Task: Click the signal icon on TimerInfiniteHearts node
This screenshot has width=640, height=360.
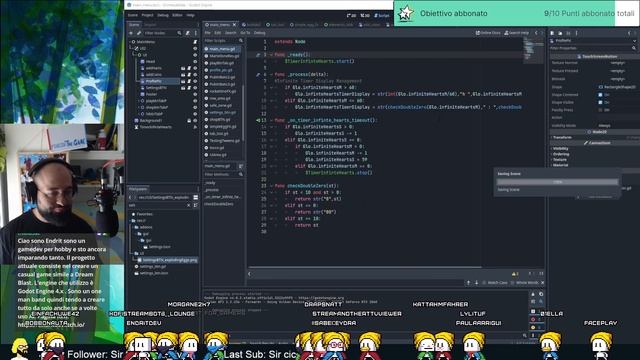Action: tap(195, 127)
